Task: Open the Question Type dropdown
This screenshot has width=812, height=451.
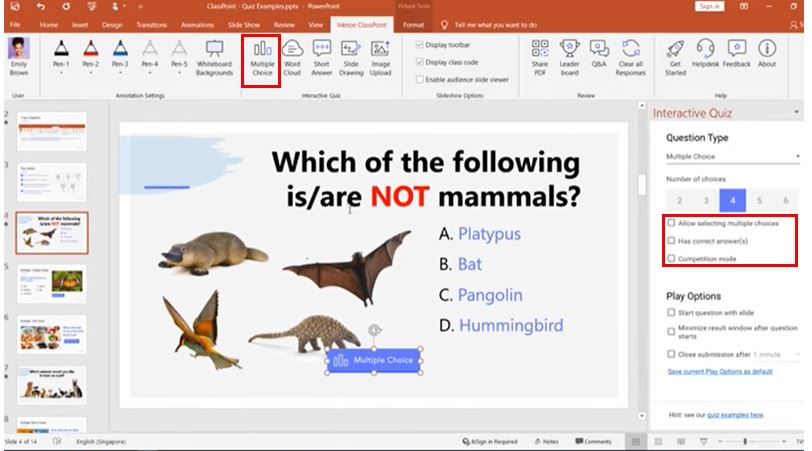Action: (732, 156)
